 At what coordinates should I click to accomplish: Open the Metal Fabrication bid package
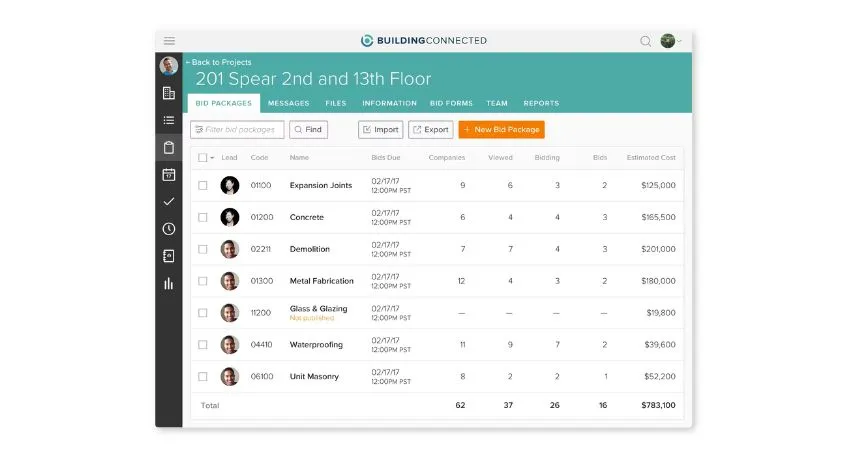[x=321, y=281]
